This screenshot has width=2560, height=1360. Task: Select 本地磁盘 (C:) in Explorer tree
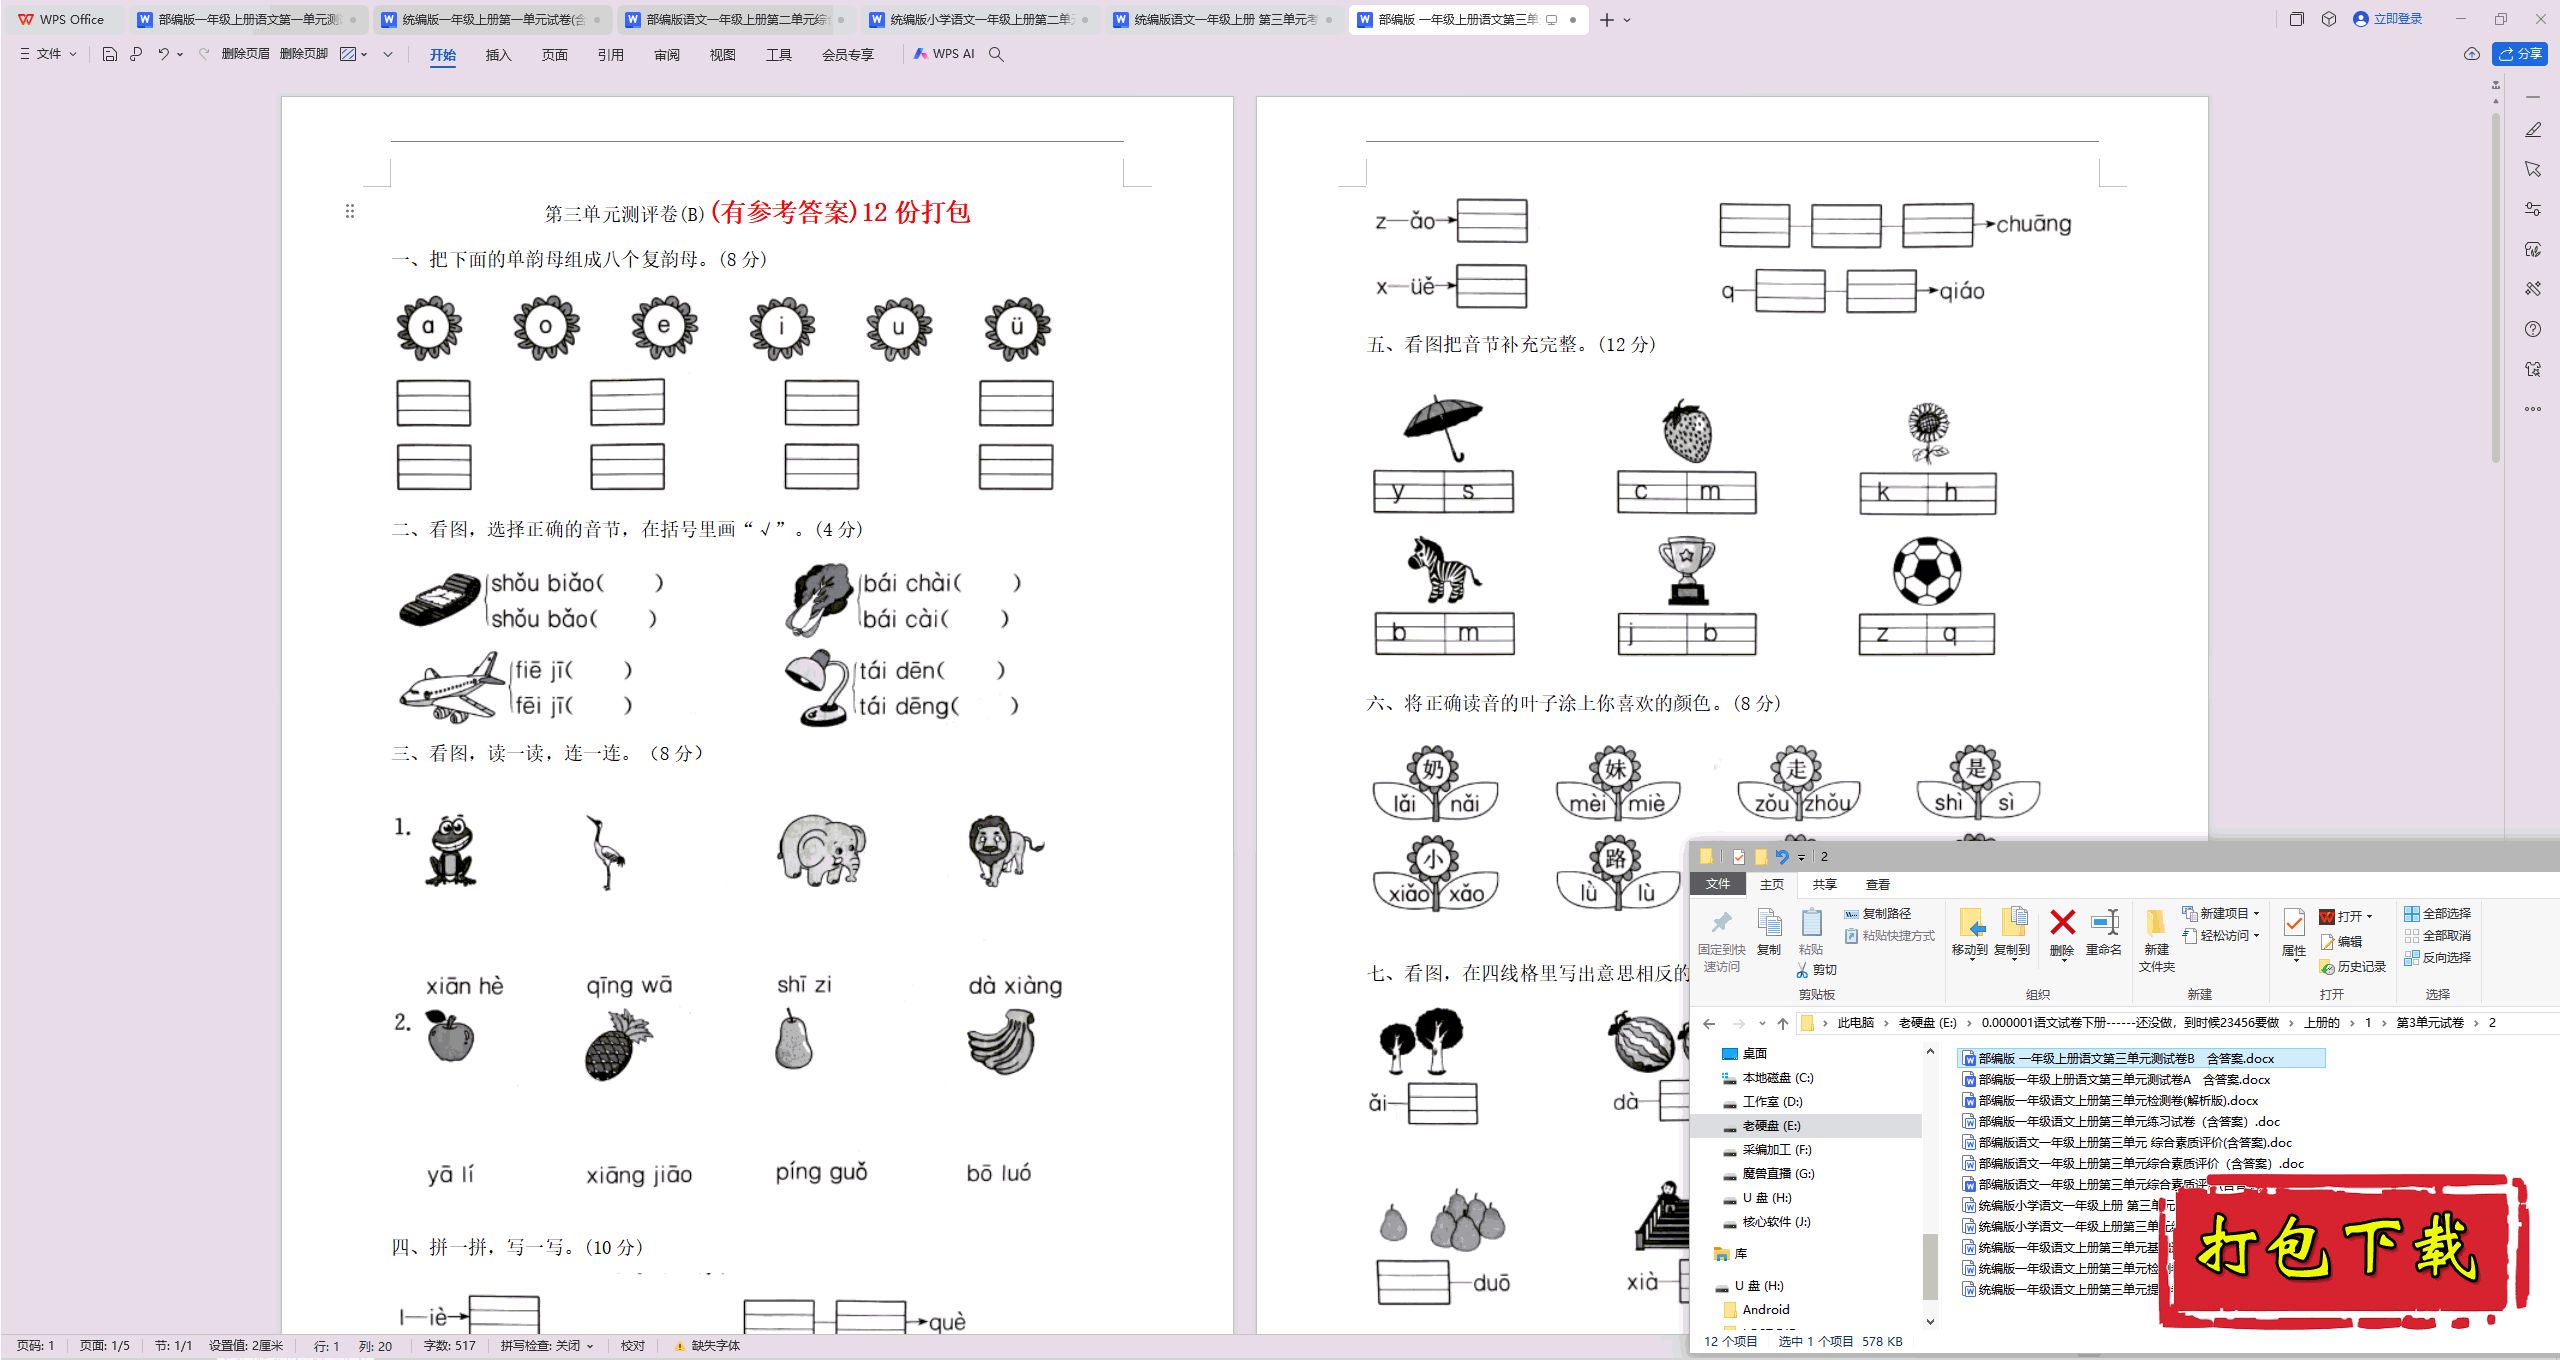(1767, 1077)
